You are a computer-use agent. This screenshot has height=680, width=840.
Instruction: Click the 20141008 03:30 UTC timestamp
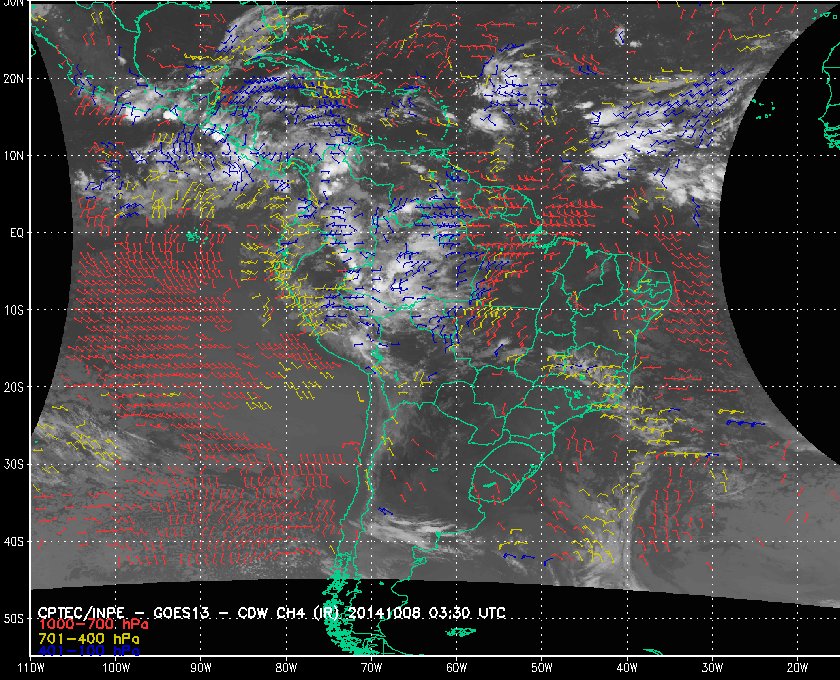(x=427, y=612)
